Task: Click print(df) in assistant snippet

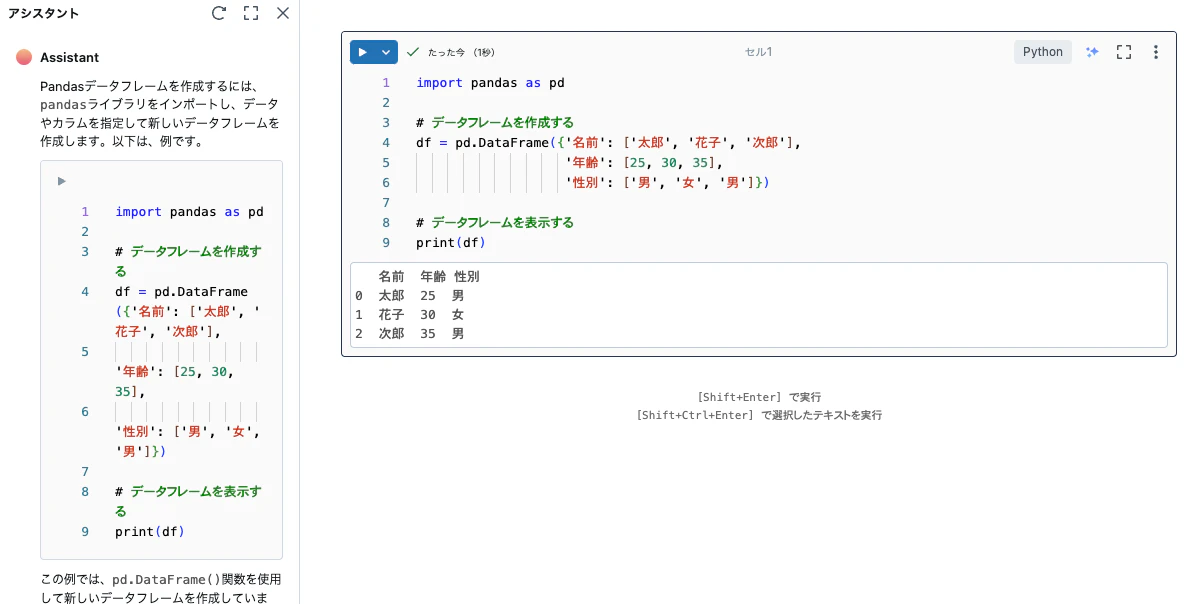Action: point(150,532)
